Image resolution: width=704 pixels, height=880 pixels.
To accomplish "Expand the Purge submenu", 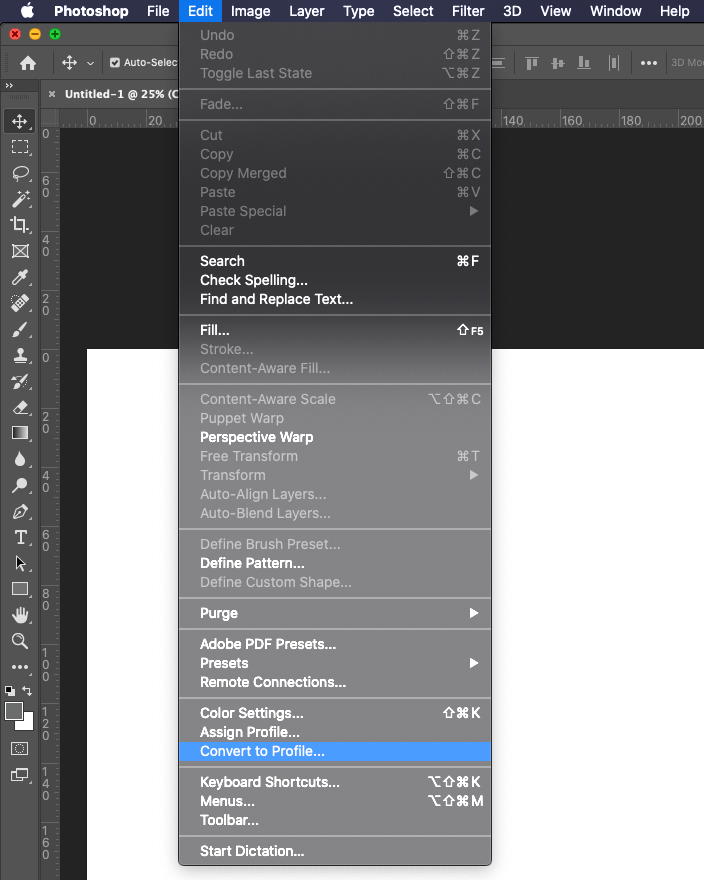I will point(474,613).
